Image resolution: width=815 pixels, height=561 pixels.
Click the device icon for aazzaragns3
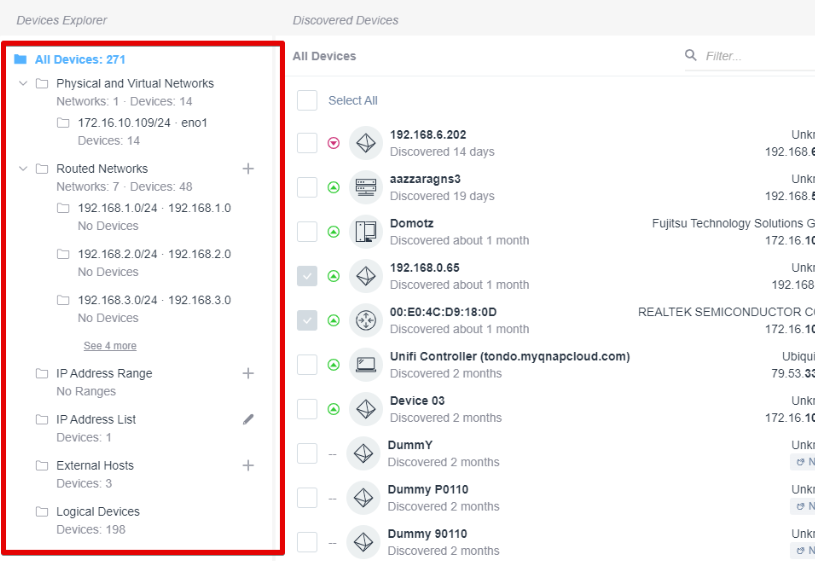click(x=366, y=187)
